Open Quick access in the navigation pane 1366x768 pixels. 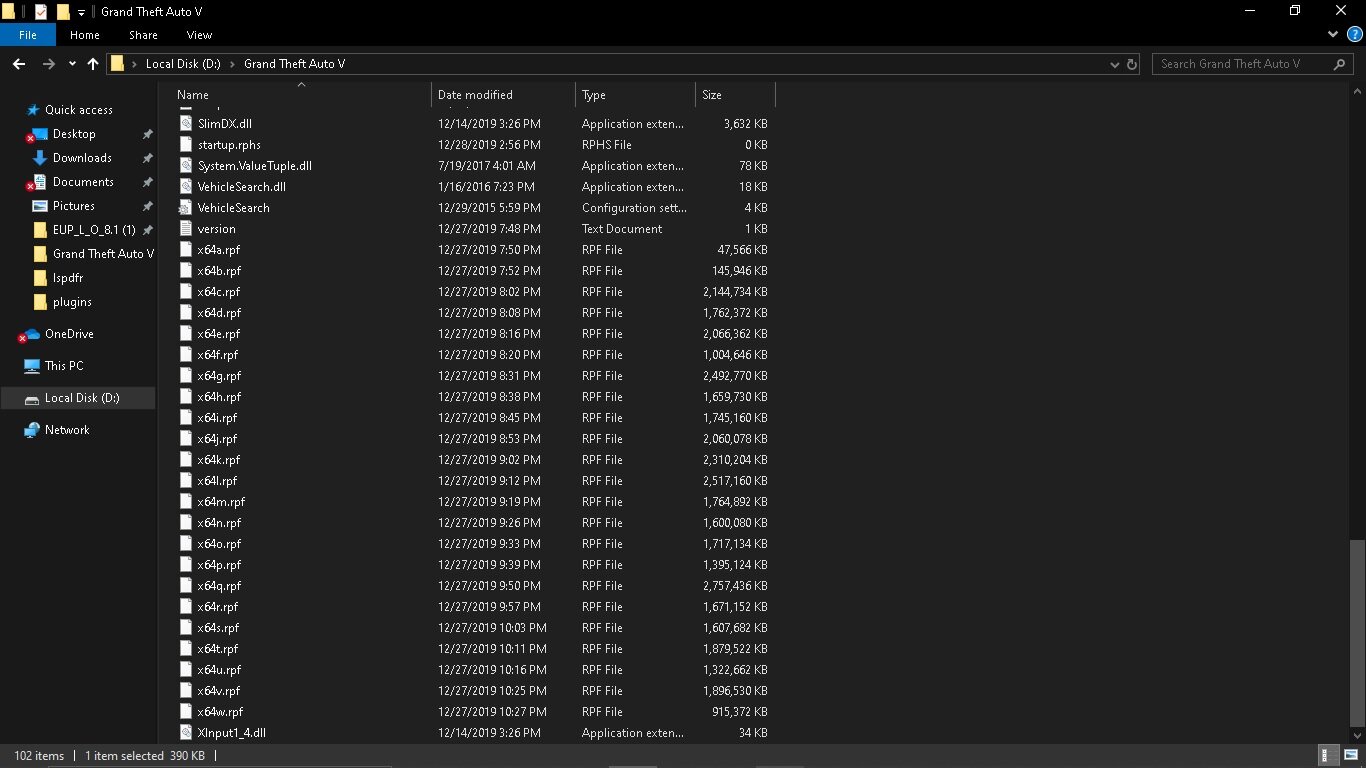coord(79,110)
